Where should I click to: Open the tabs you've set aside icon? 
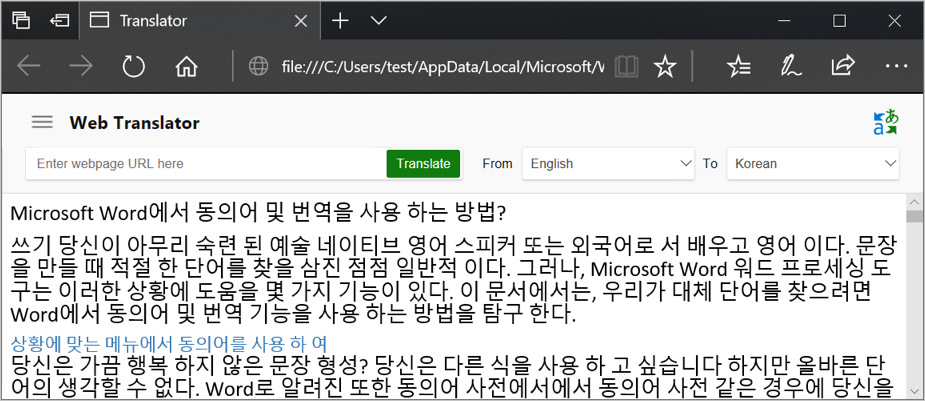[x=21, y=21]
